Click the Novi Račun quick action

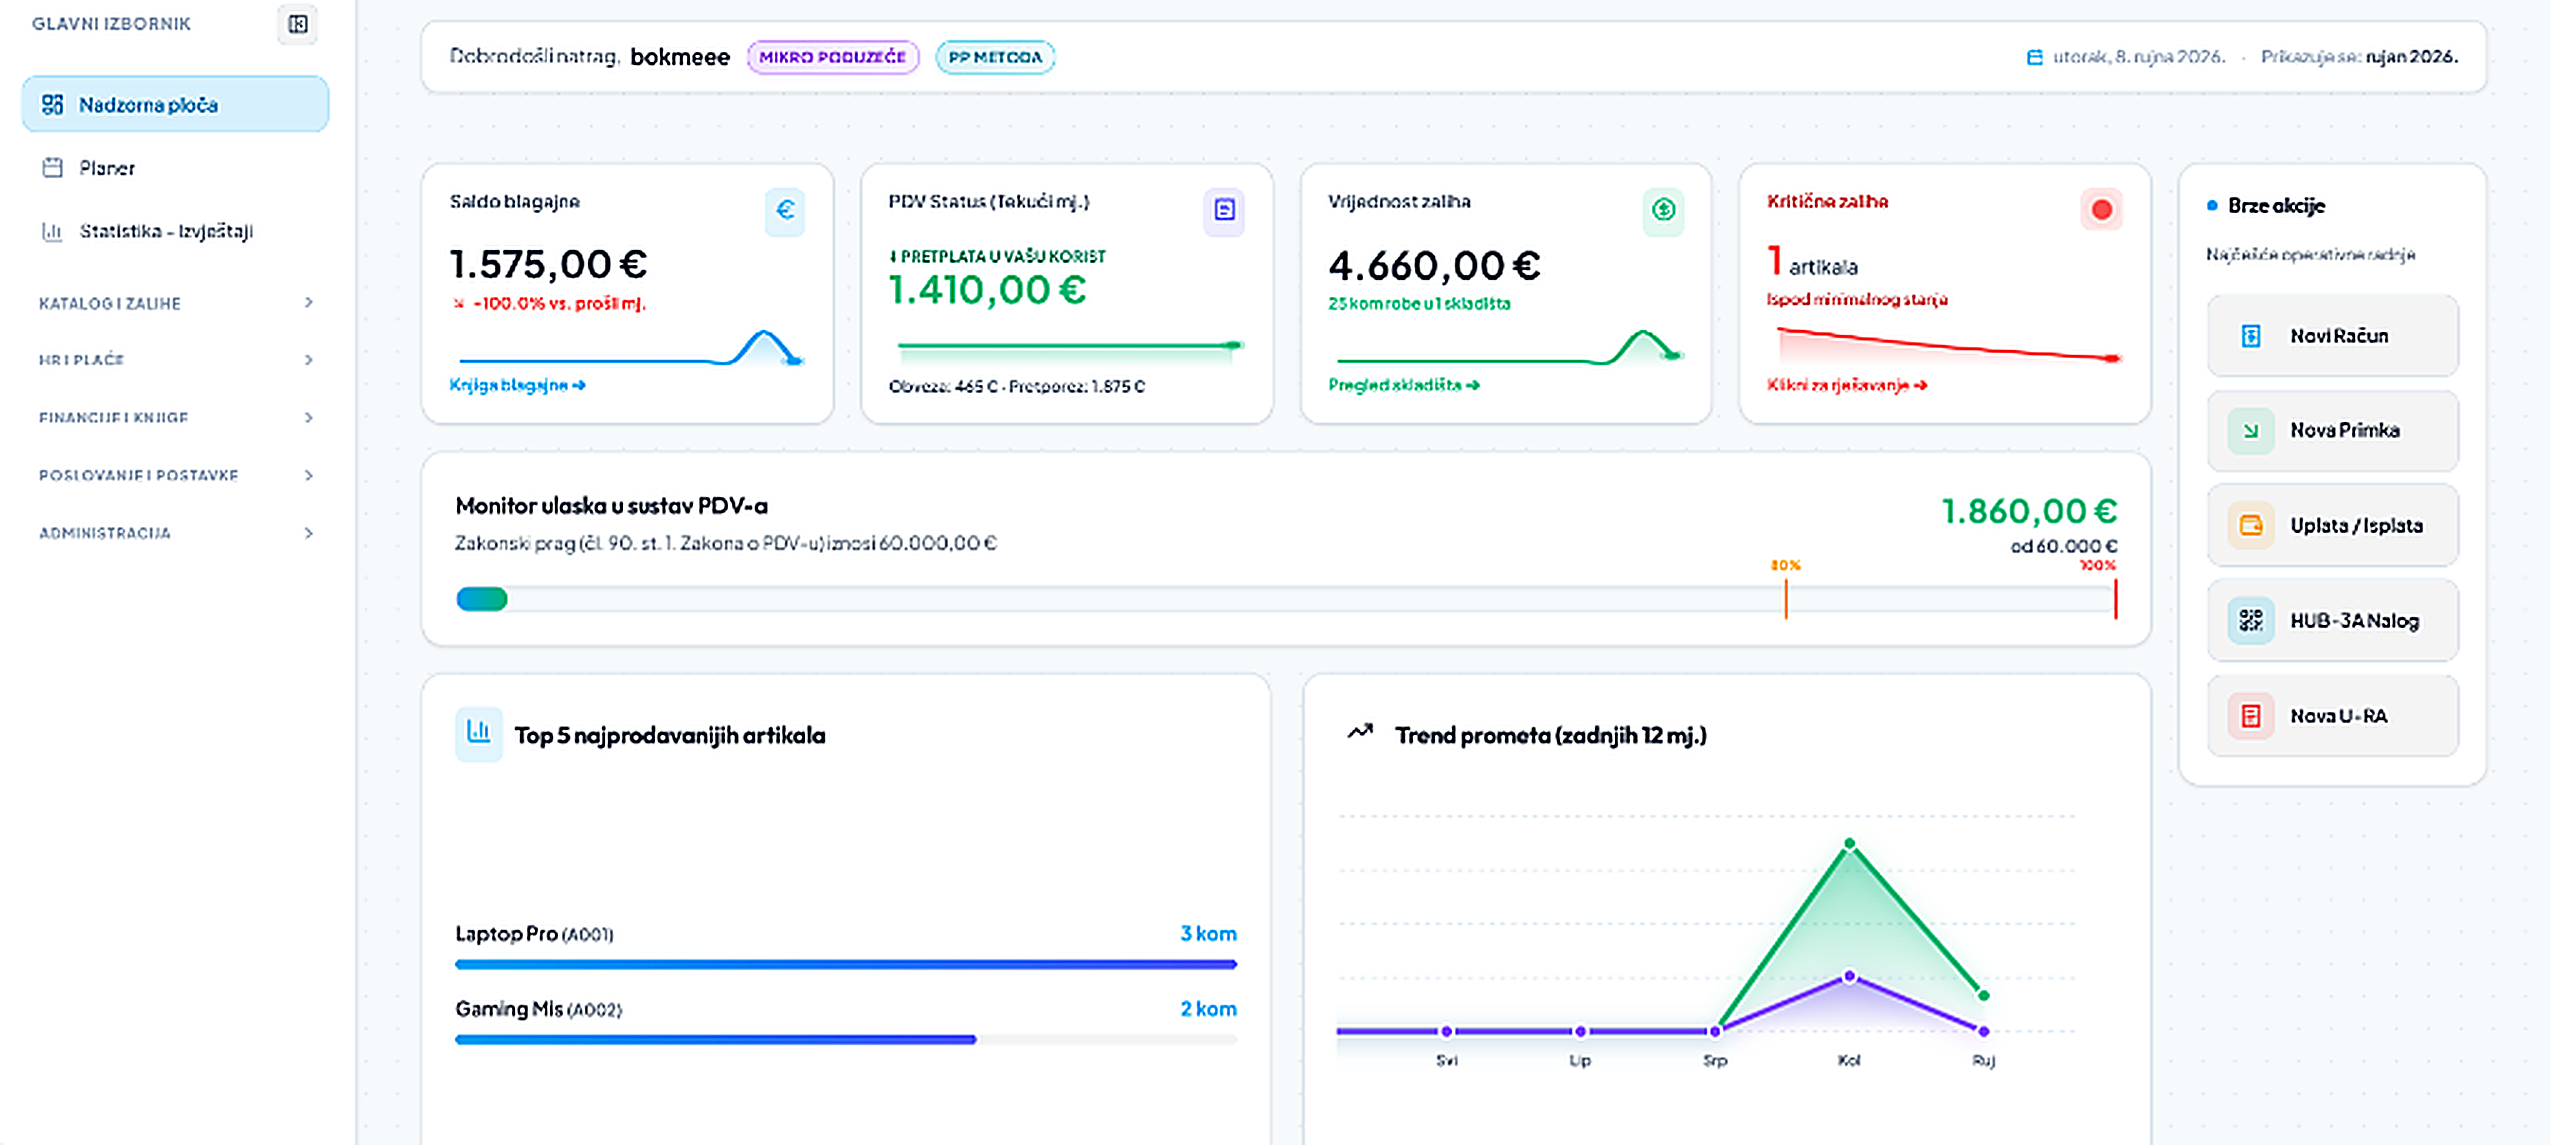[2332, 336]
